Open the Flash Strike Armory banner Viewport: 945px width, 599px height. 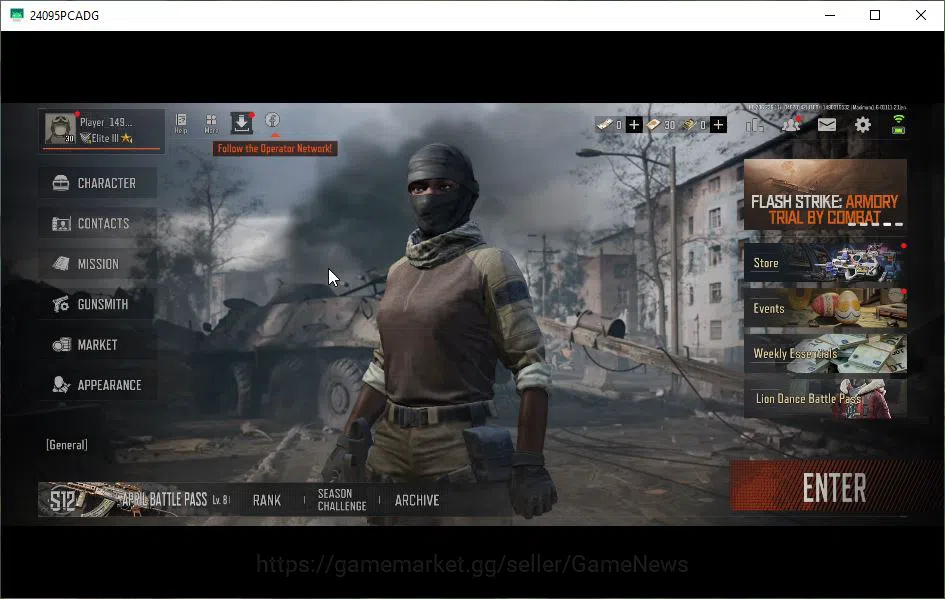pyautogui.click(x=825, y=194)
